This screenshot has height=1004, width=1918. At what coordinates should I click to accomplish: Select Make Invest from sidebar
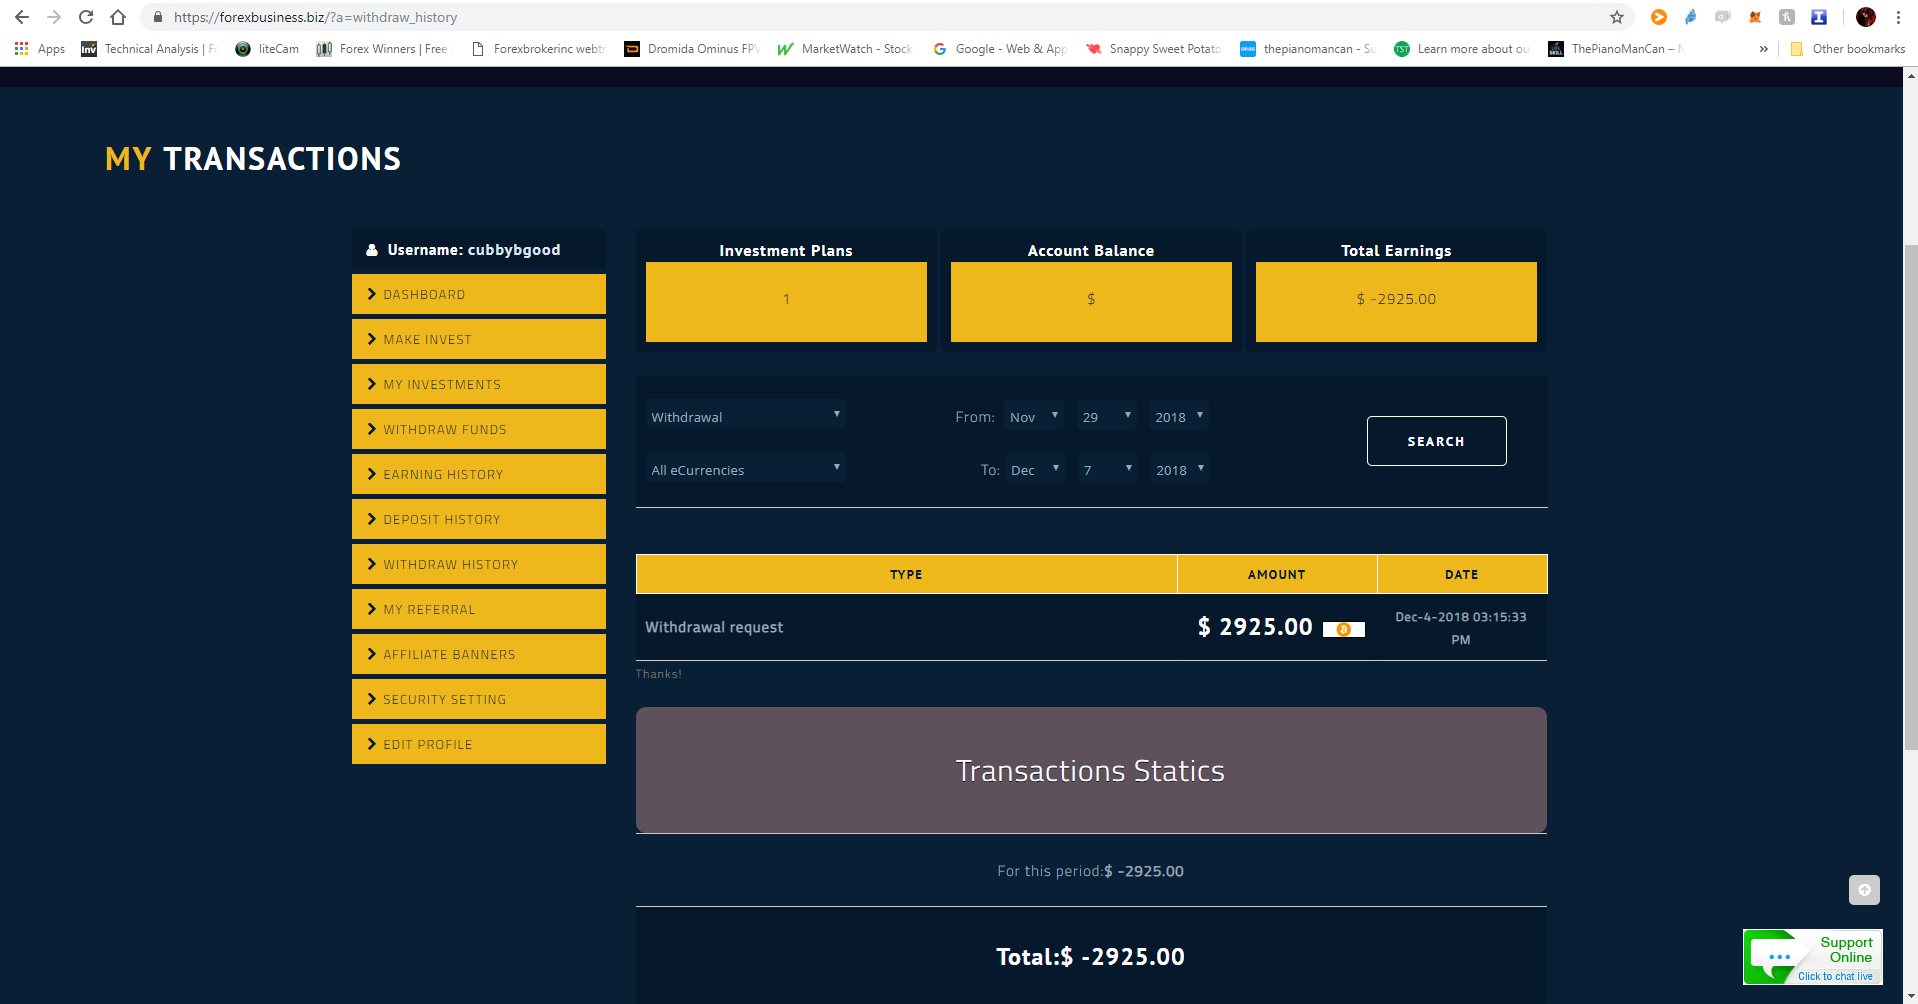pos(479,339)
